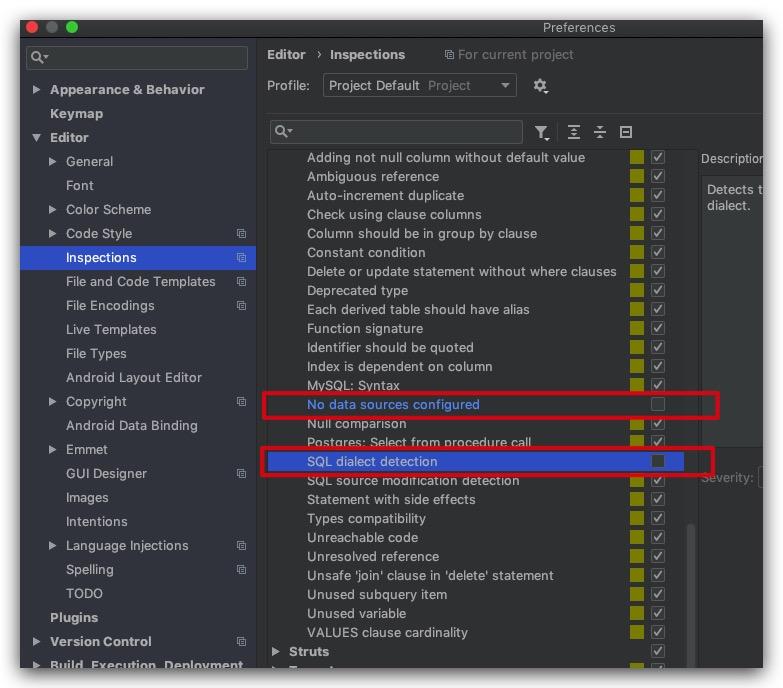783x688 pixels.
Task: Click the Expand All toolbar icon
Action: [573, 132]
